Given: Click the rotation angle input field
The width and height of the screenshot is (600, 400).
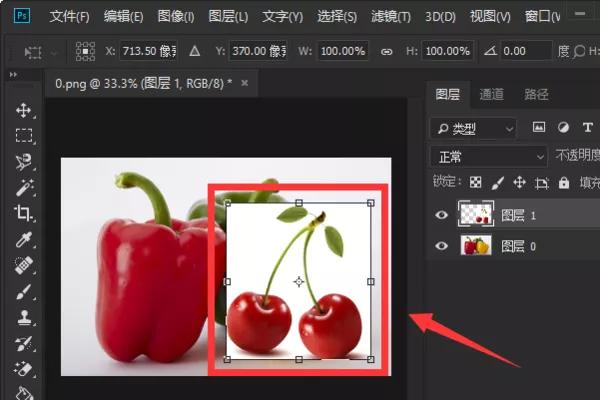Looking at the screenshot, I should pos(526,51).
